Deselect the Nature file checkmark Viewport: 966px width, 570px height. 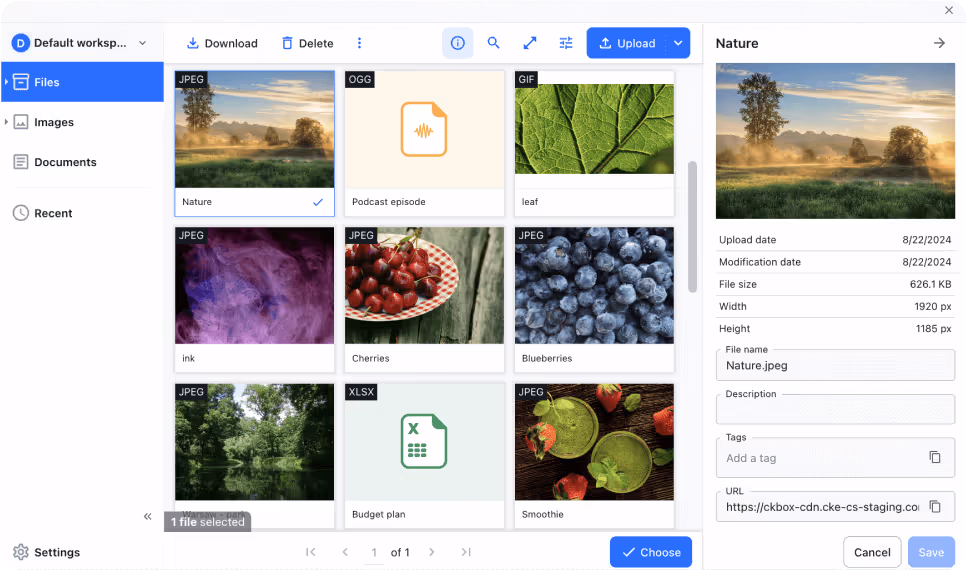318,202
